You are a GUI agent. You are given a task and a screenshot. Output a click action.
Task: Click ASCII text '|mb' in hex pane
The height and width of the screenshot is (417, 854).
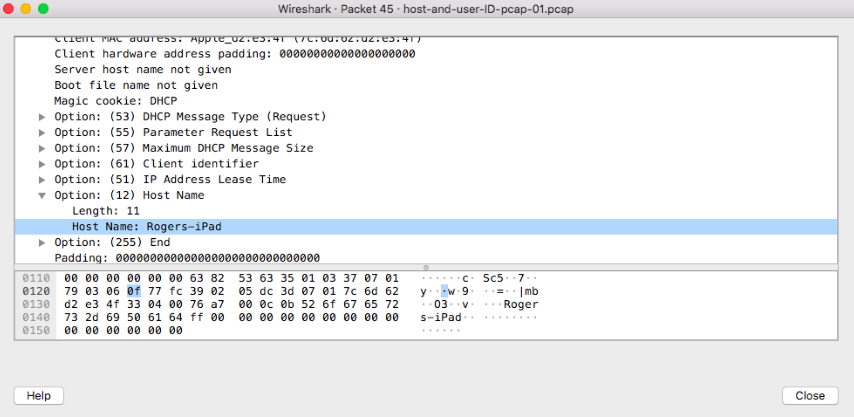pyautogui.click(x=528, y=291)
